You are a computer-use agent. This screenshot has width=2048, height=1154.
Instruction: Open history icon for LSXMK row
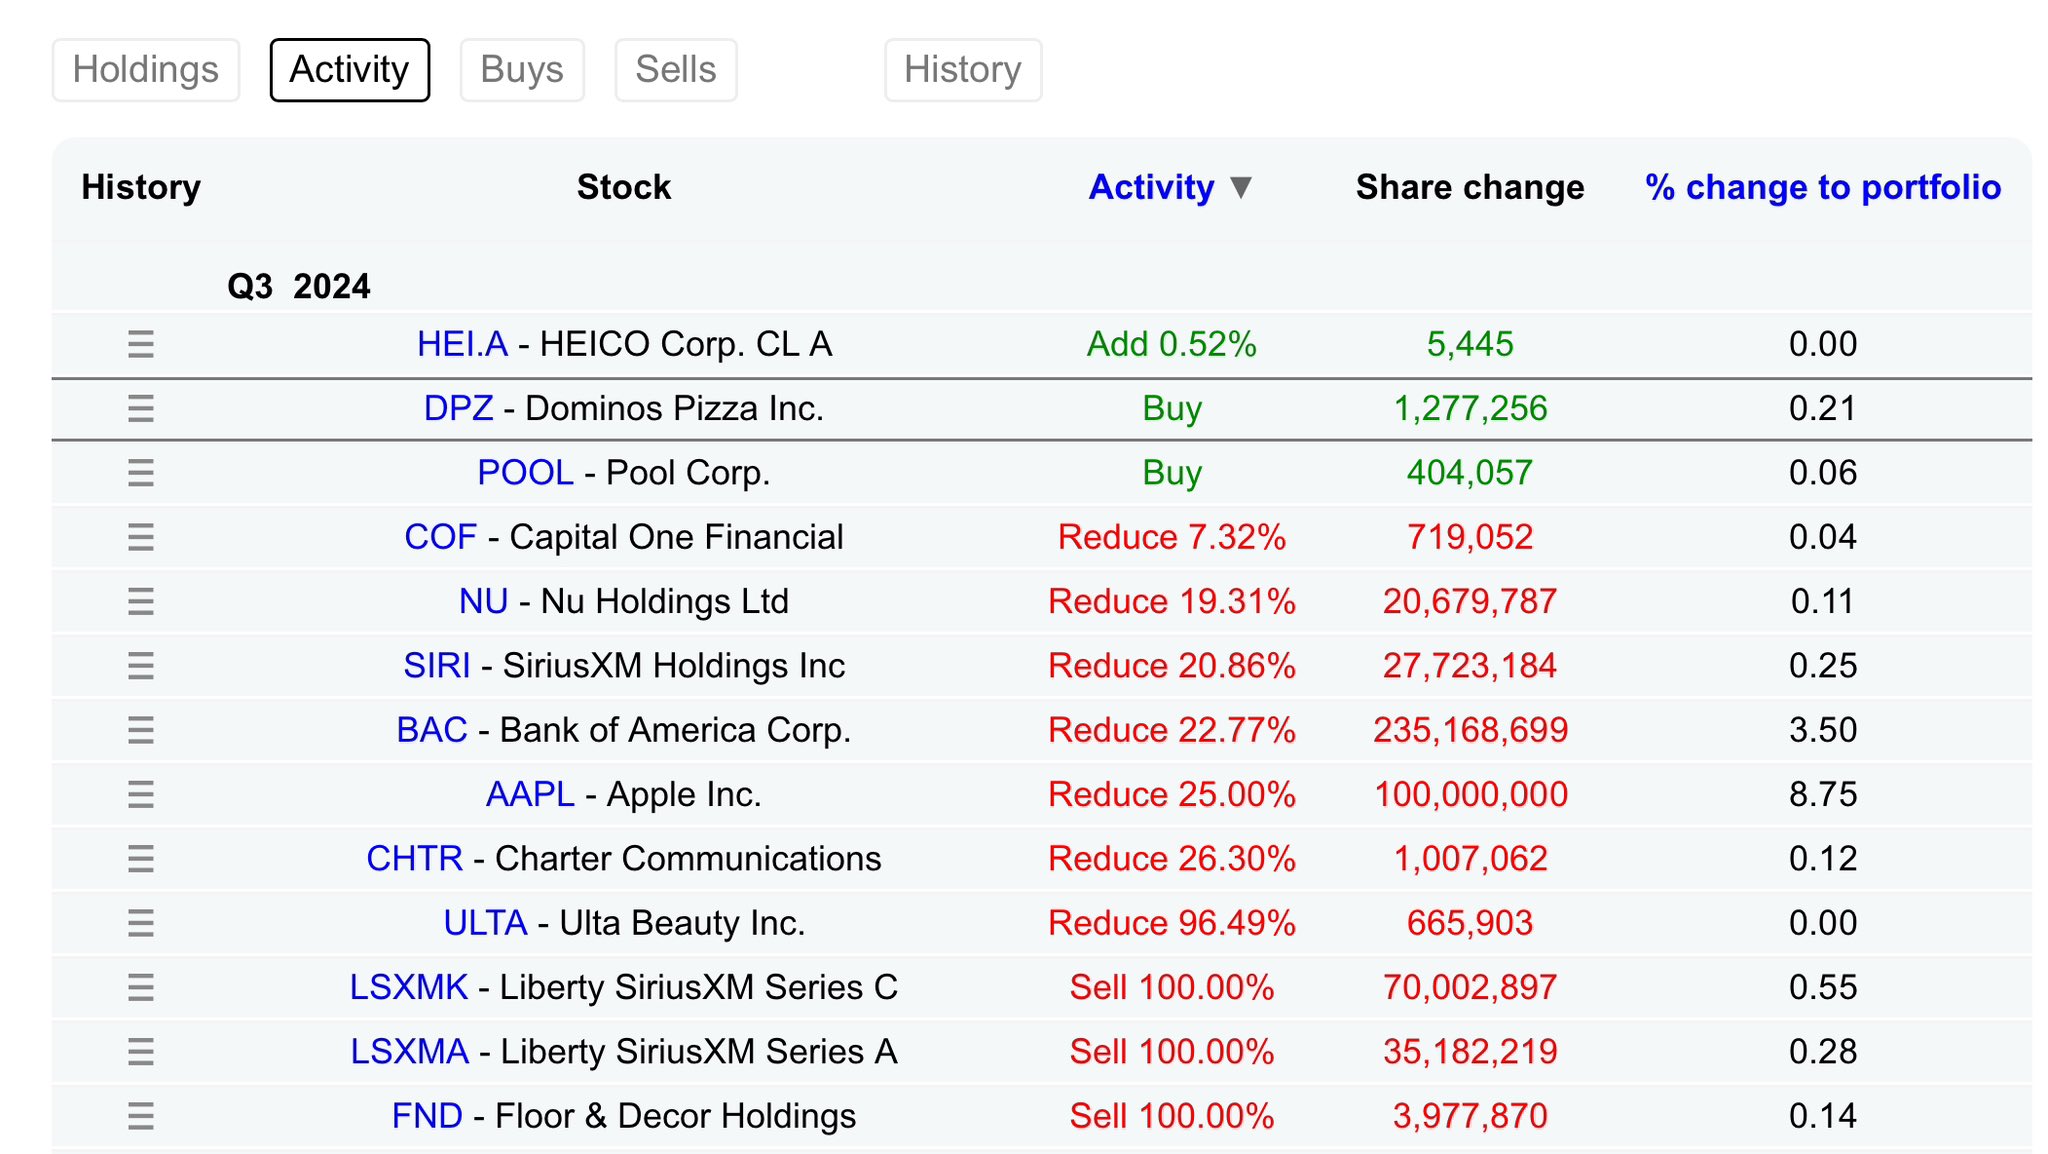pyautogui.click(x=141, y=987)
